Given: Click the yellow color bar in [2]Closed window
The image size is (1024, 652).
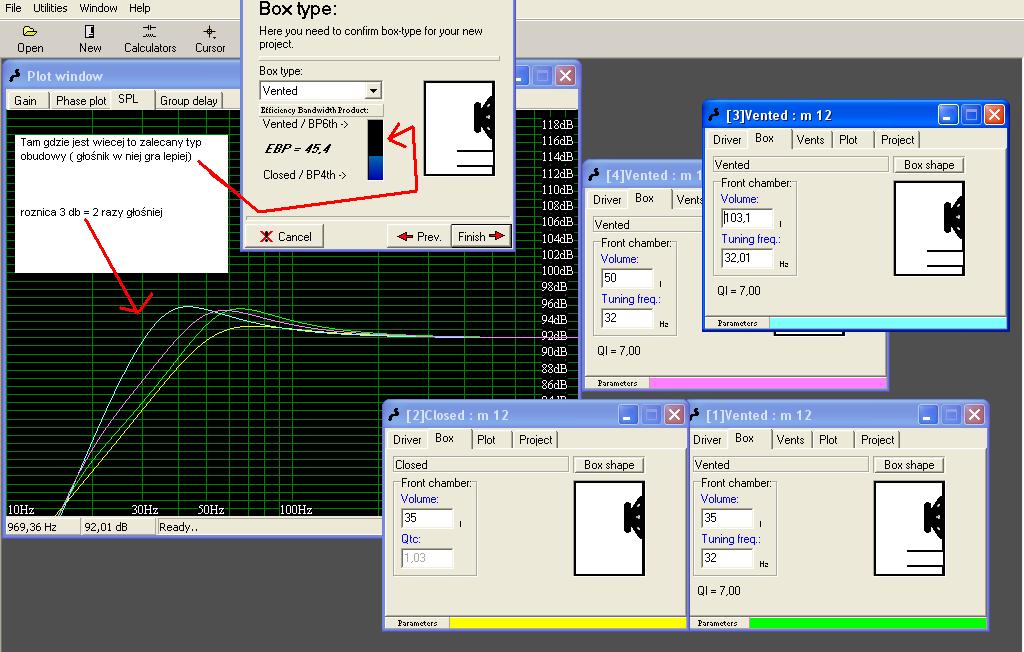Looking at the screenshot, I should (566, 623).
